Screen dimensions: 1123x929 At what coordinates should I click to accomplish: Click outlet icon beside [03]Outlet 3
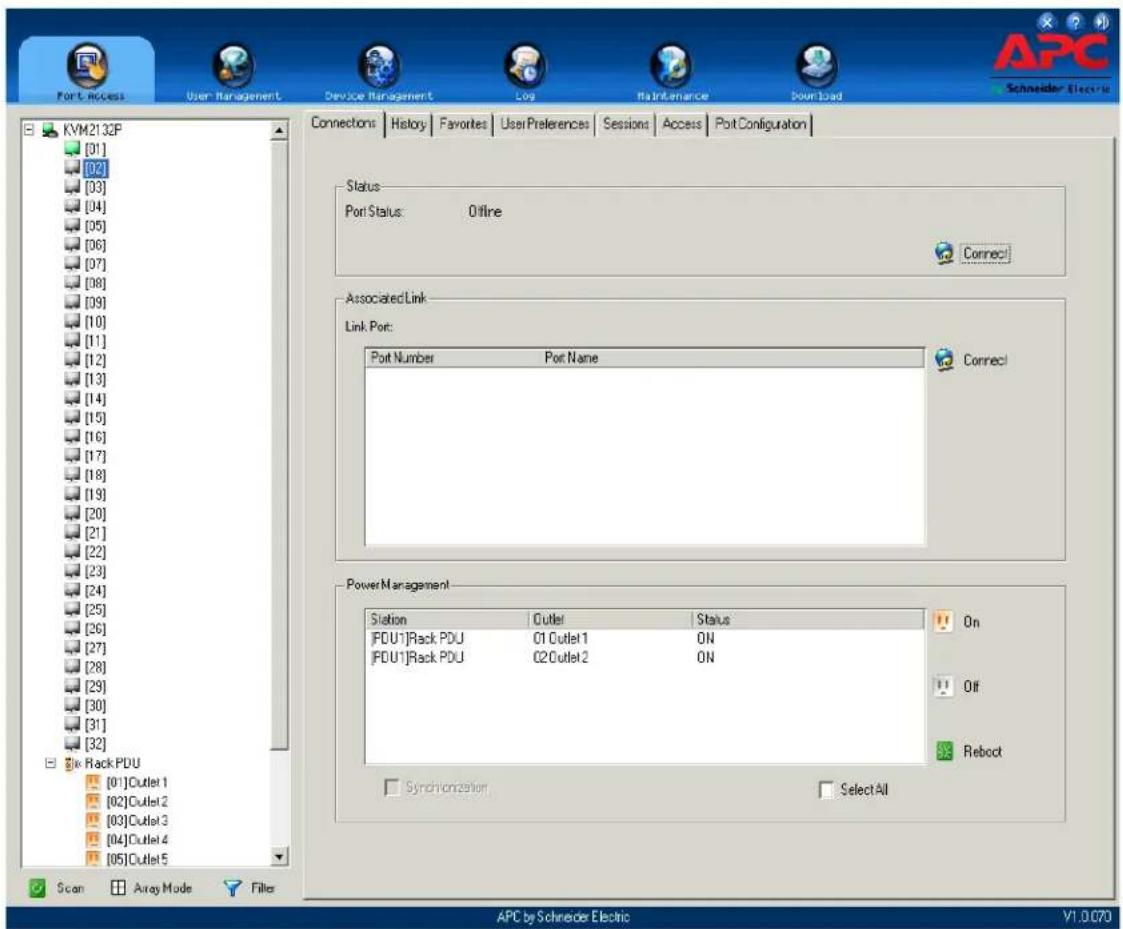pyautogui.click(x=93, y=820)
